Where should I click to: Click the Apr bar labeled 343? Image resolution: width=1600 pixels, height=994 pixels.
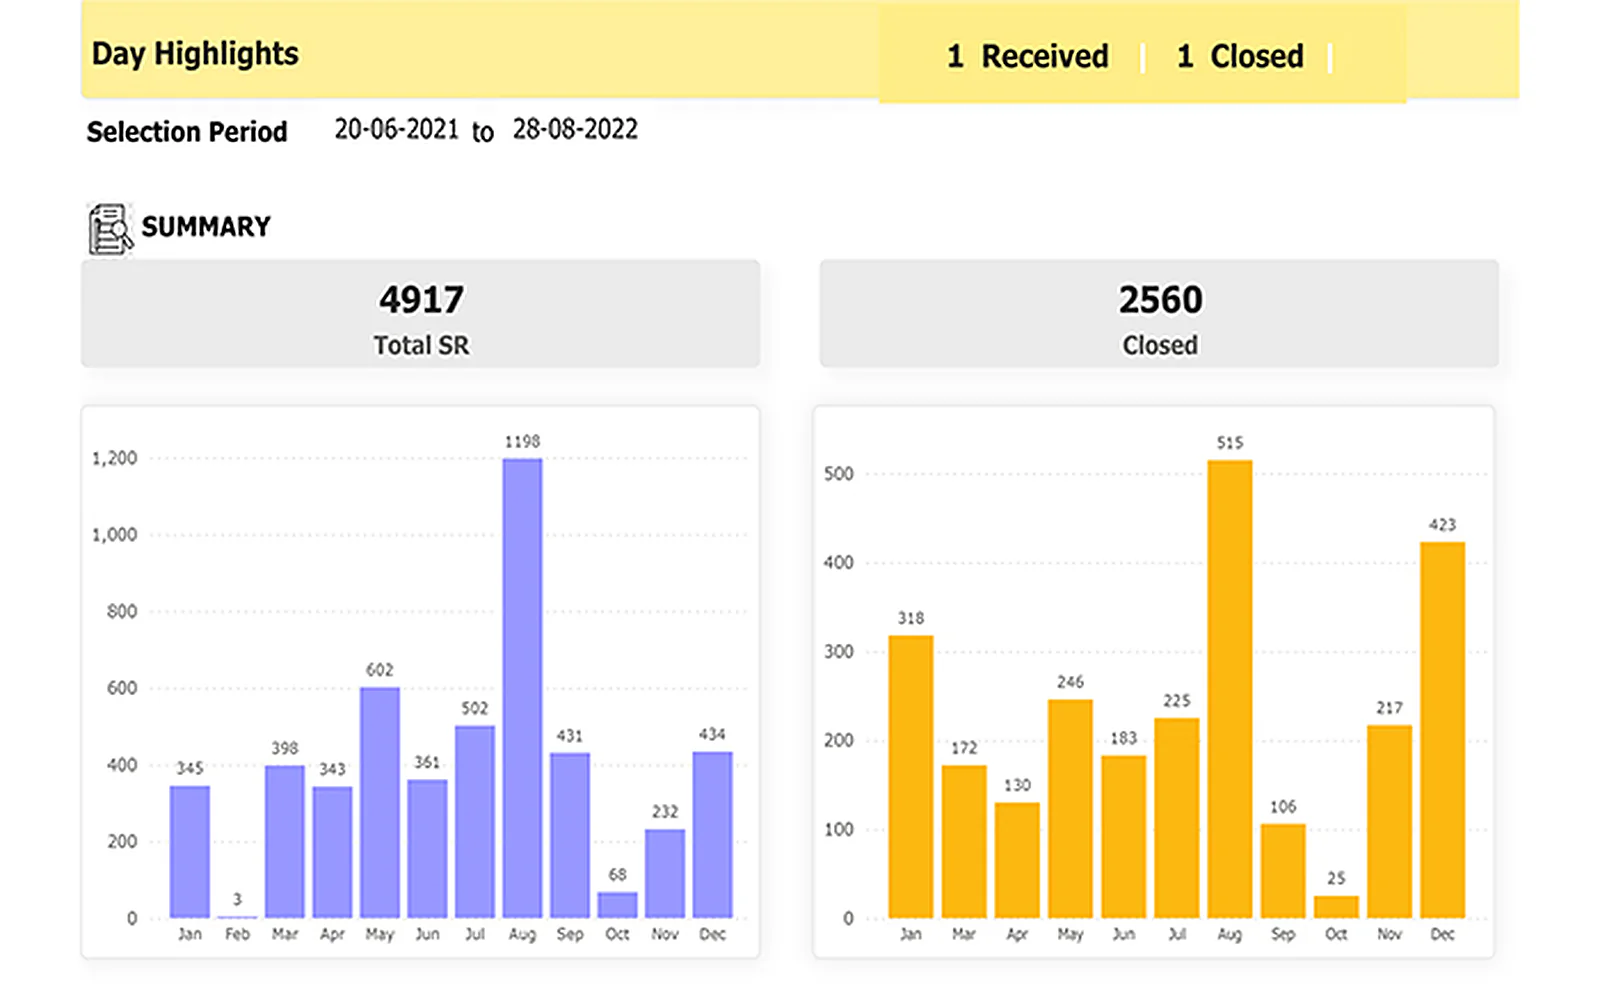[332, 852]
